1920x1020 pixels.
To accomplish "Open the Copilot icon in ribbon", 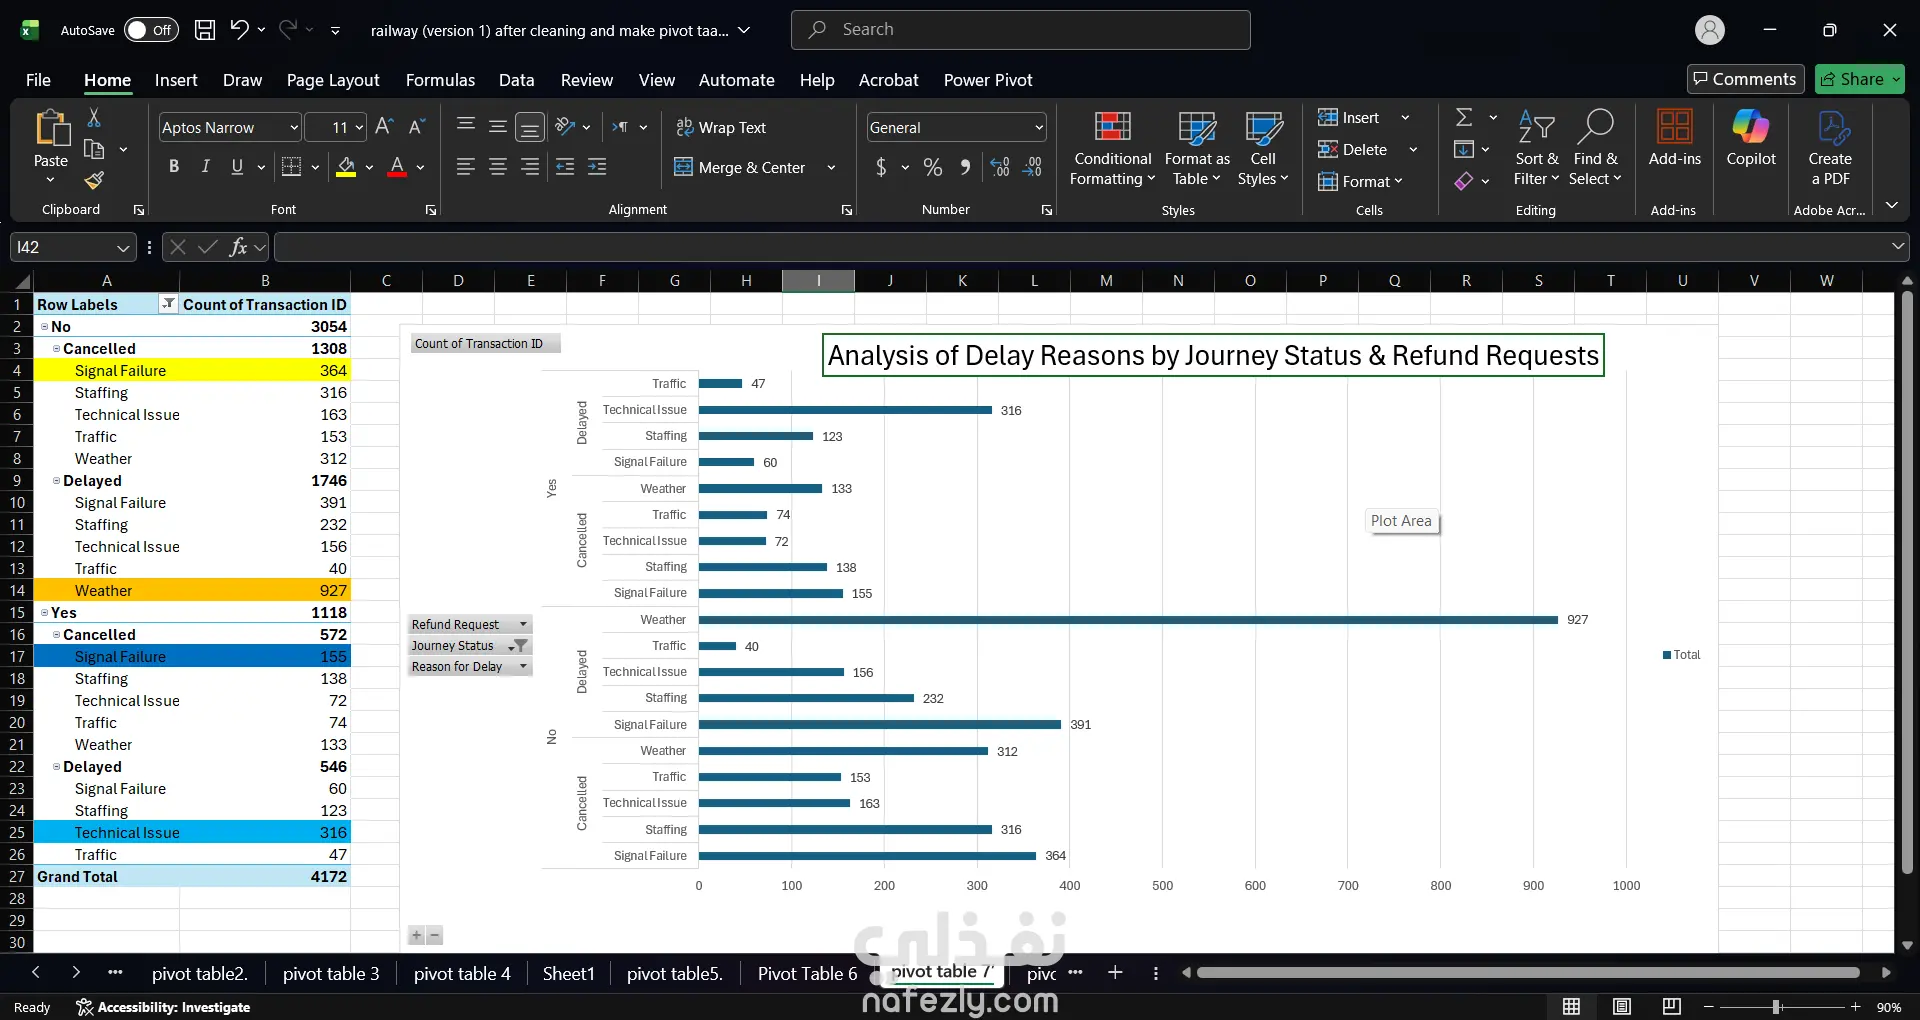I will point(1751,127).
